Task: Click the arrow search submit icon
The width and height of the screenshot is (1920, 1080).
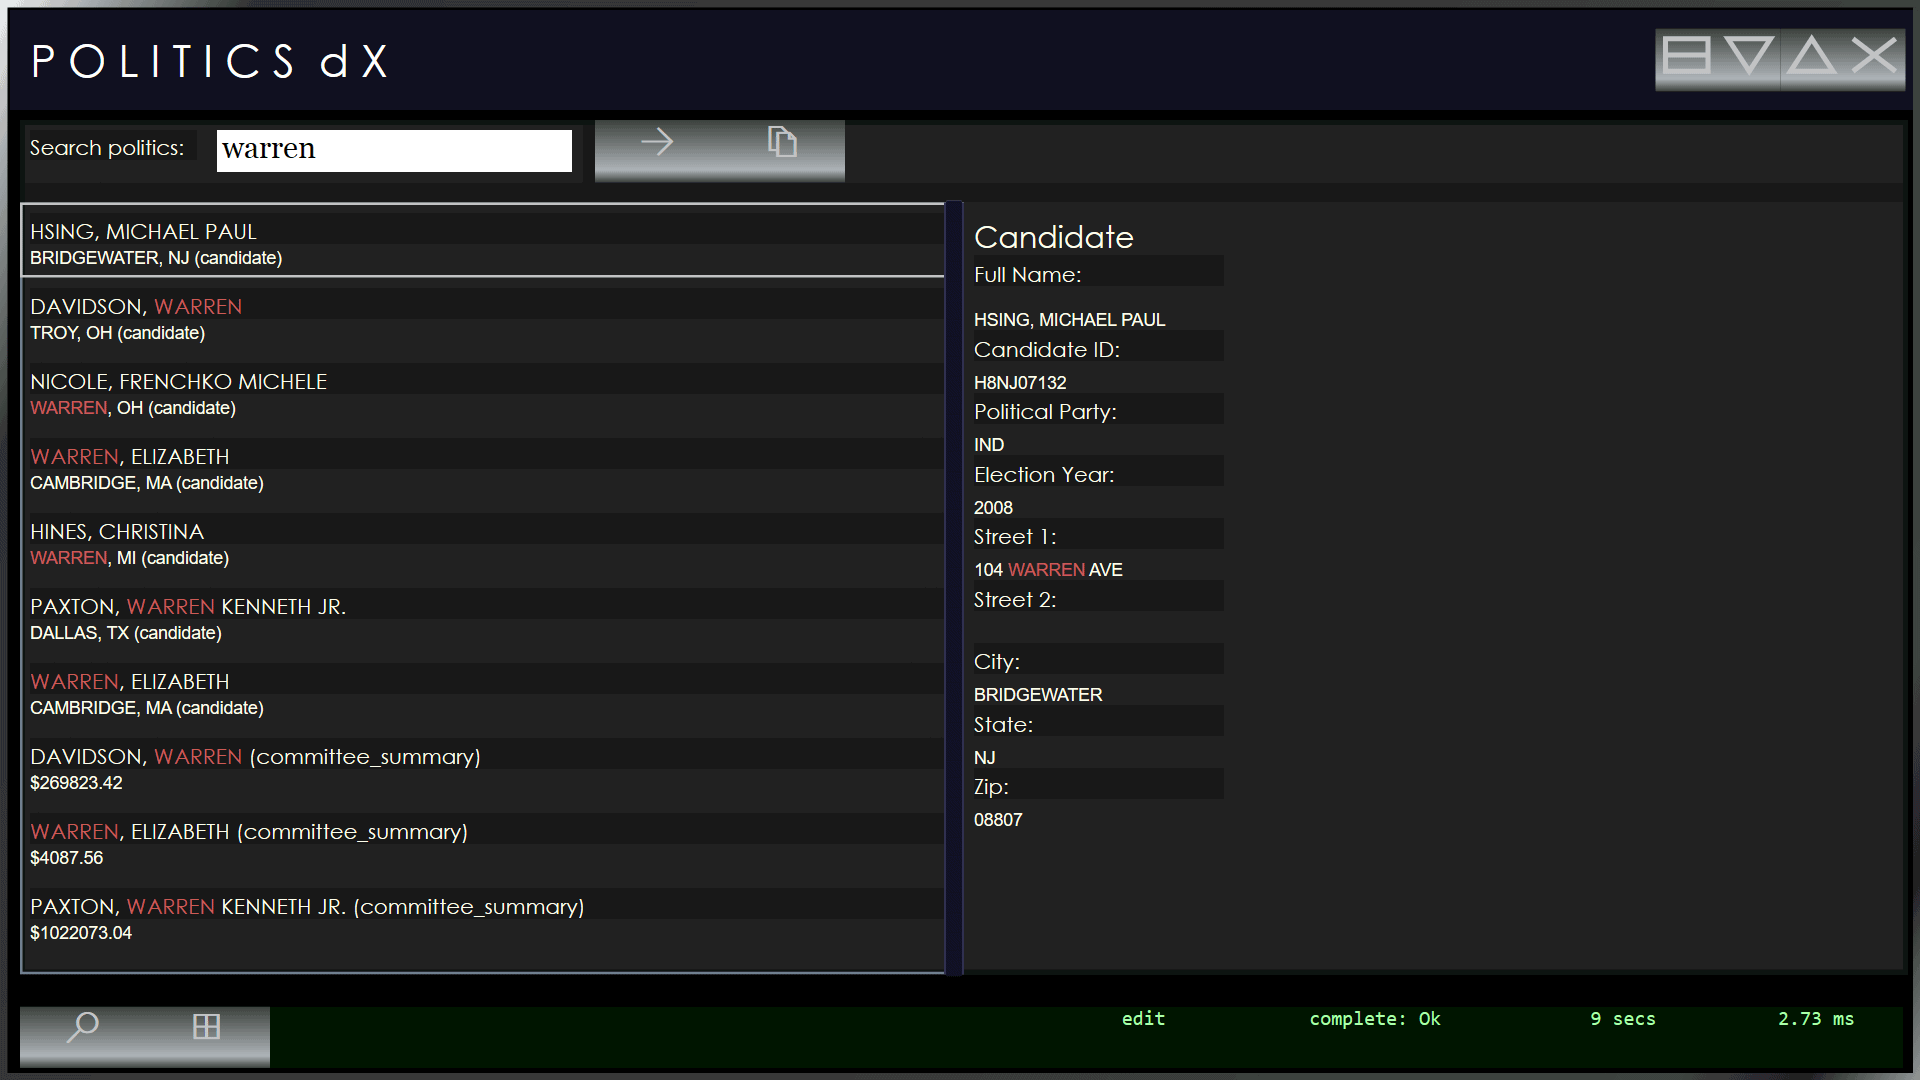Action: [x=657, y=143]
